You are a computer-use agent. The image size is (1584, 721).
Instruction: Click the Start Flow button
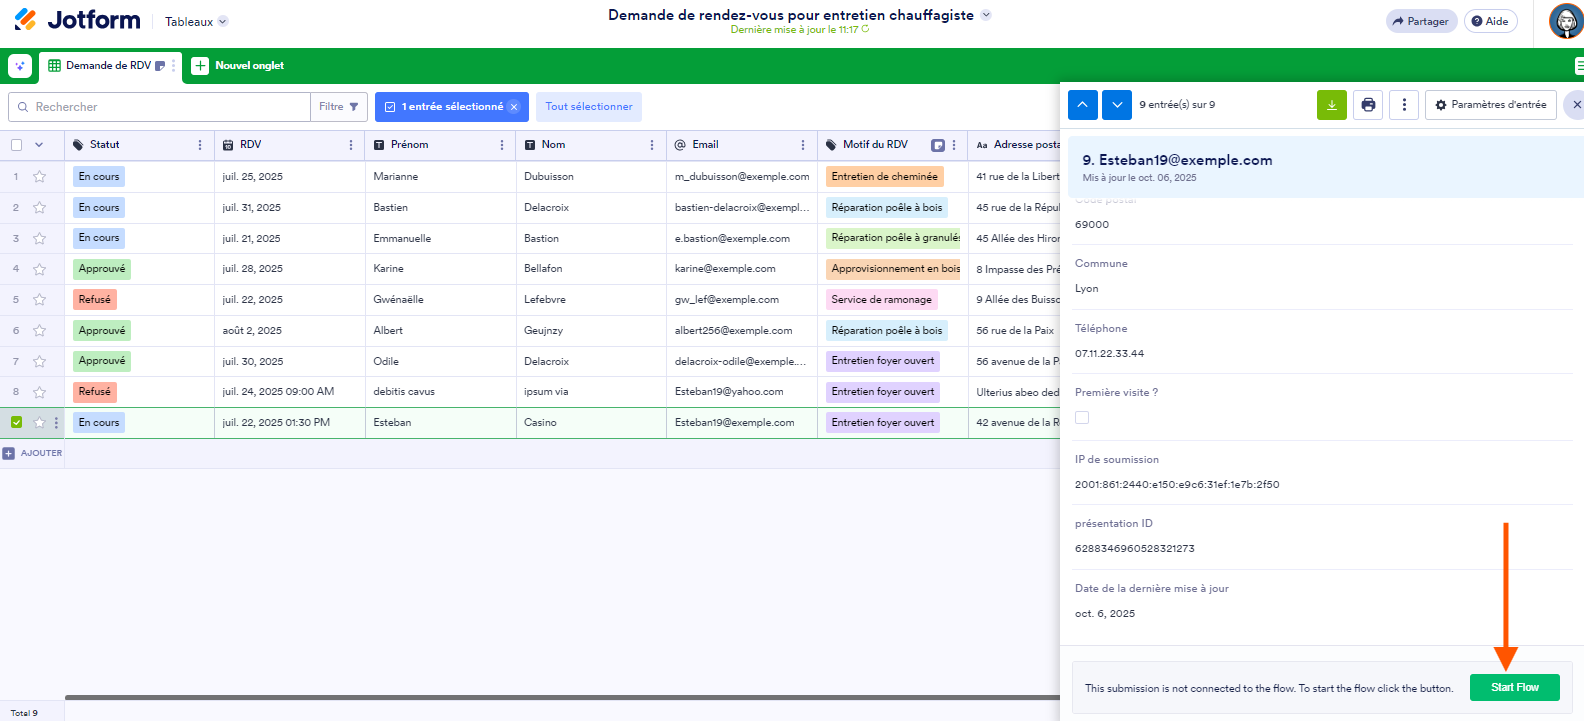click(x=1514, y=687)
